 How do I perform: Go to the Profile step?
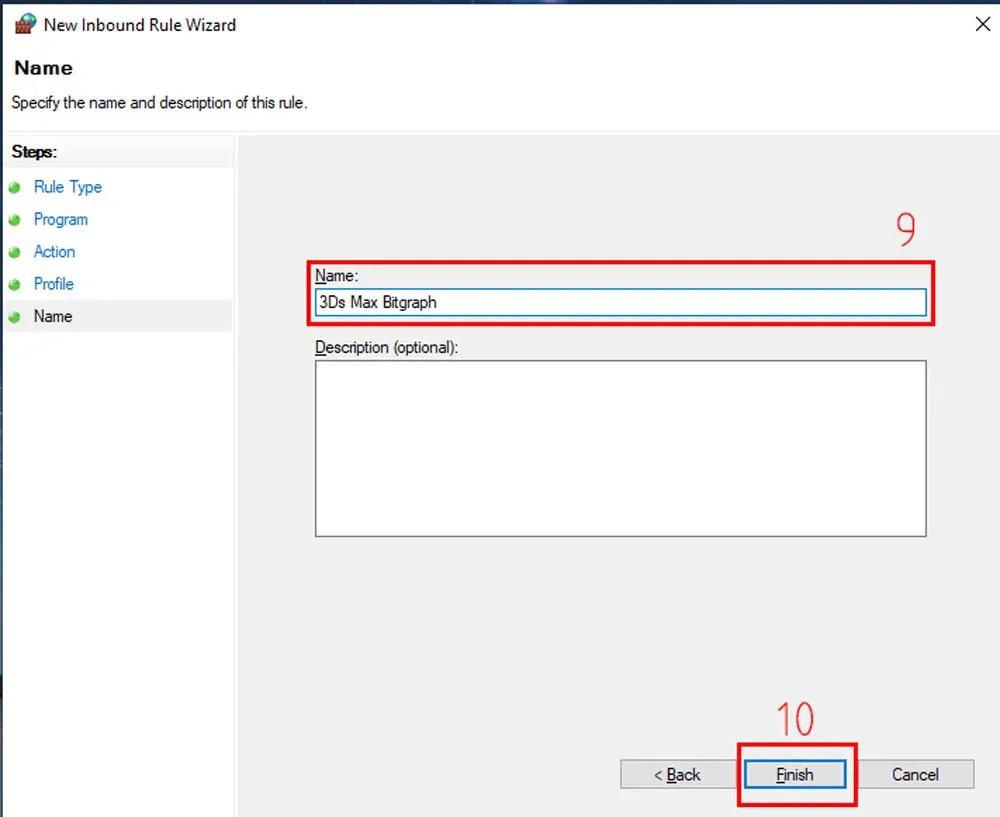pos(54,284)
